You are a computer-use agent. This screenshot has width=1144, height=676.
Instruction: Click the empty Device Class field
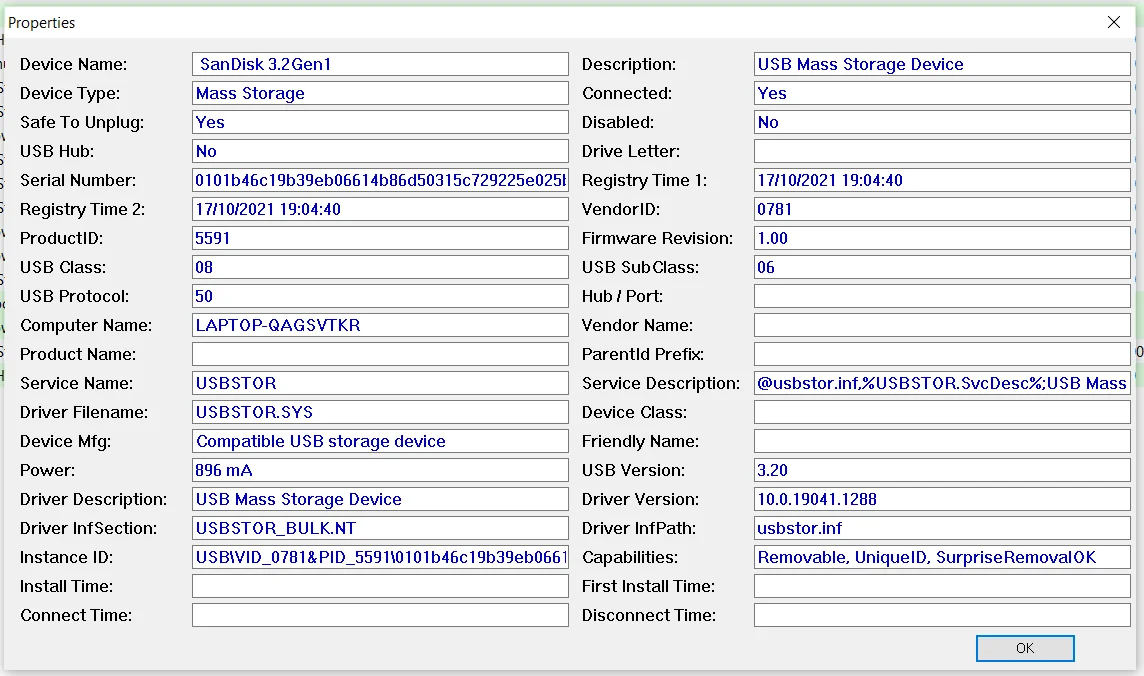(x=942, y=412)
